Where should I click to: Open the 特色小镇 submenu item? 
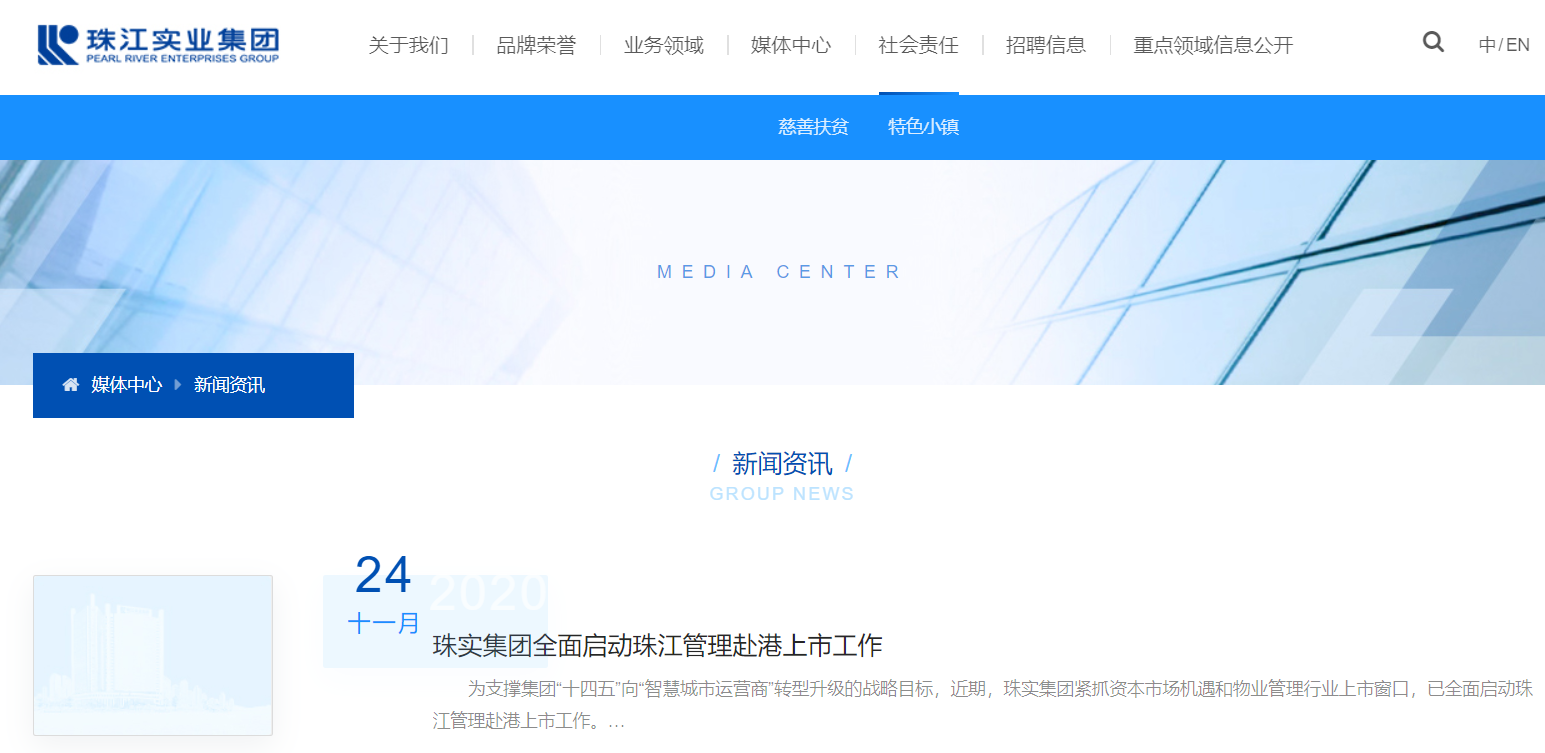point(922,127)
